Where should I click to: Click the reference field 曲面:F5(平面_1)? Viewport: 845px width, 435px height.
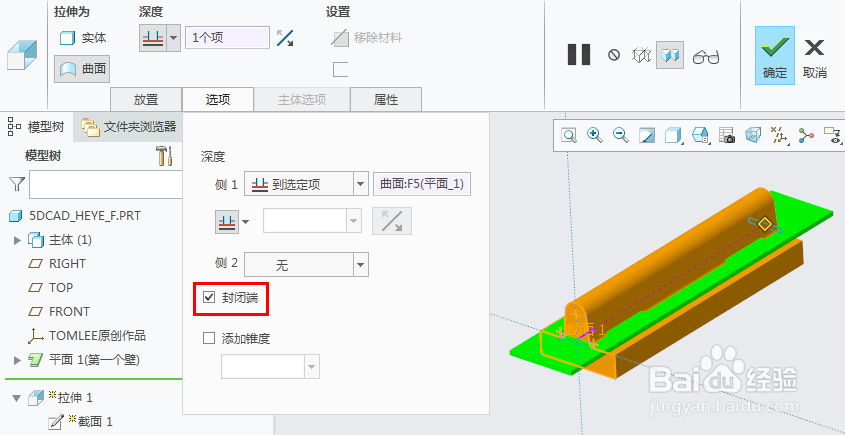(422, 185)
